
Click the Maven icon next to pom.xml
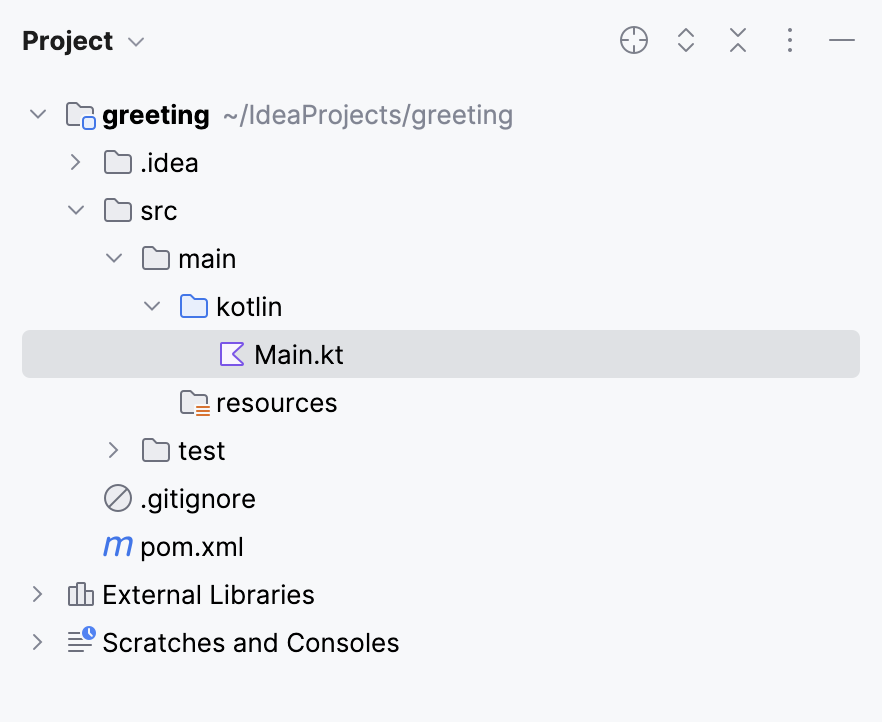click(117, 546)
